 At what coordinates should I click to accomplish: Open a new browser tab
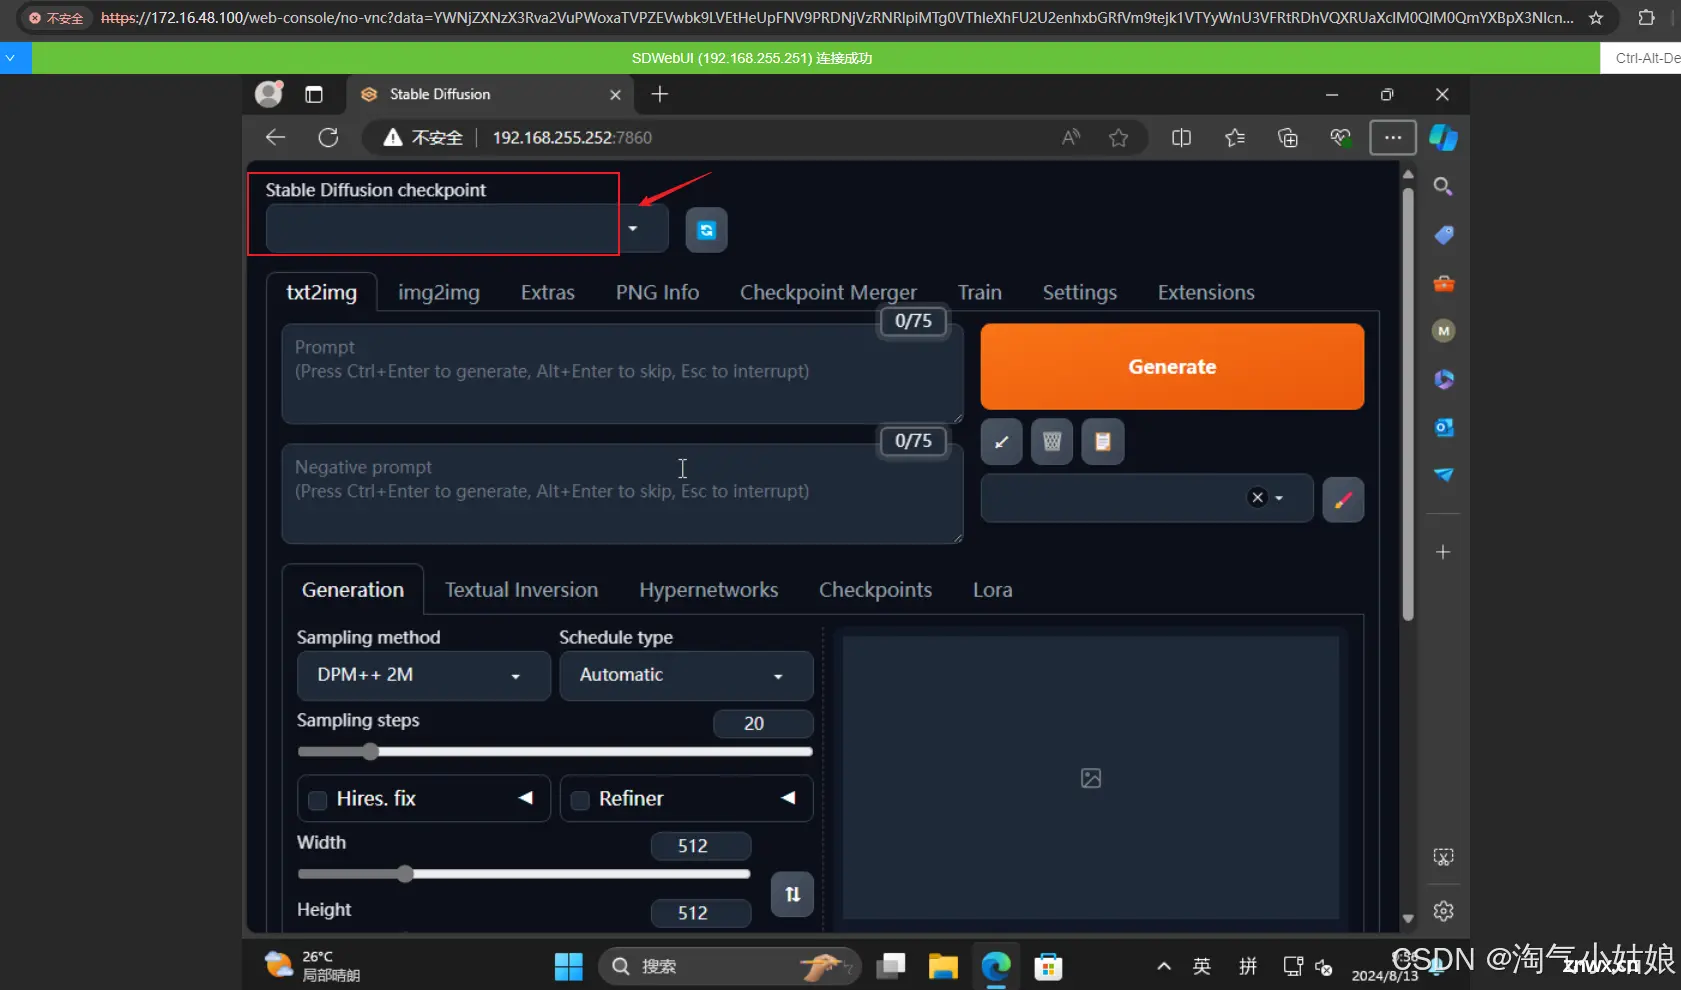(x=659, y=94)
